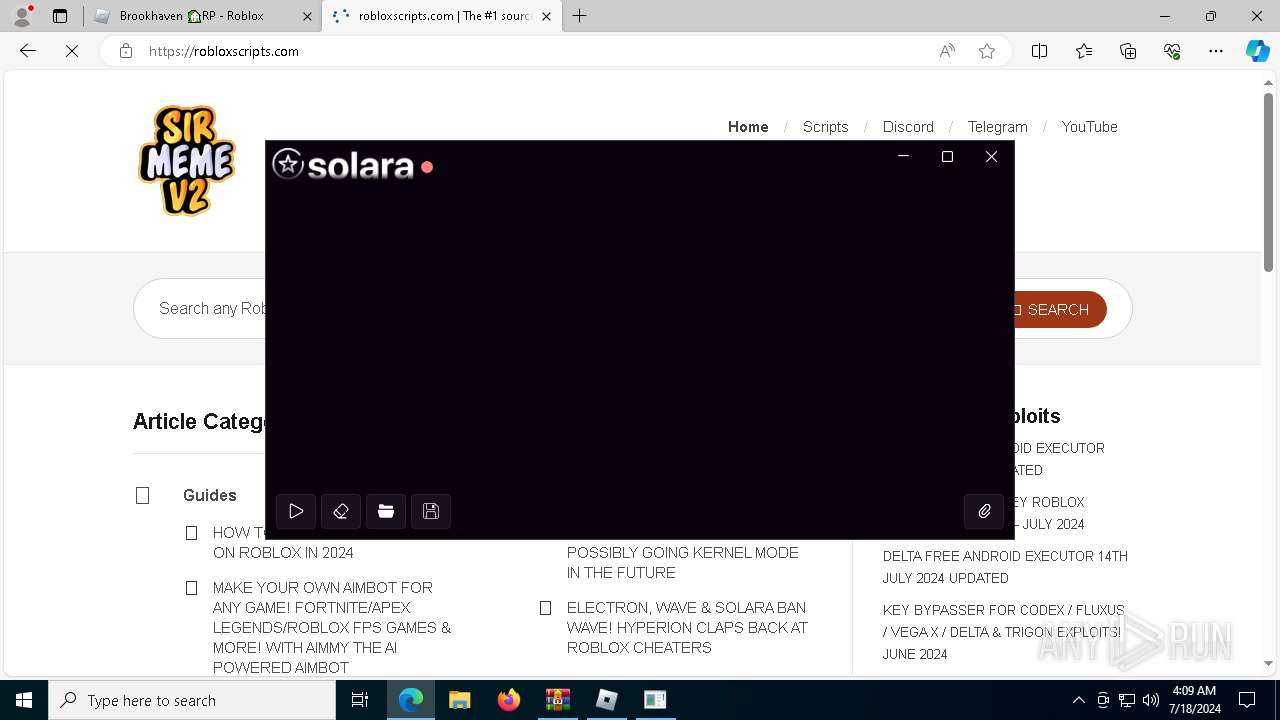Screen dimensions: 1280x720
Task: Close the Brookhaven RP tab
Action: (x=307, y=16)
